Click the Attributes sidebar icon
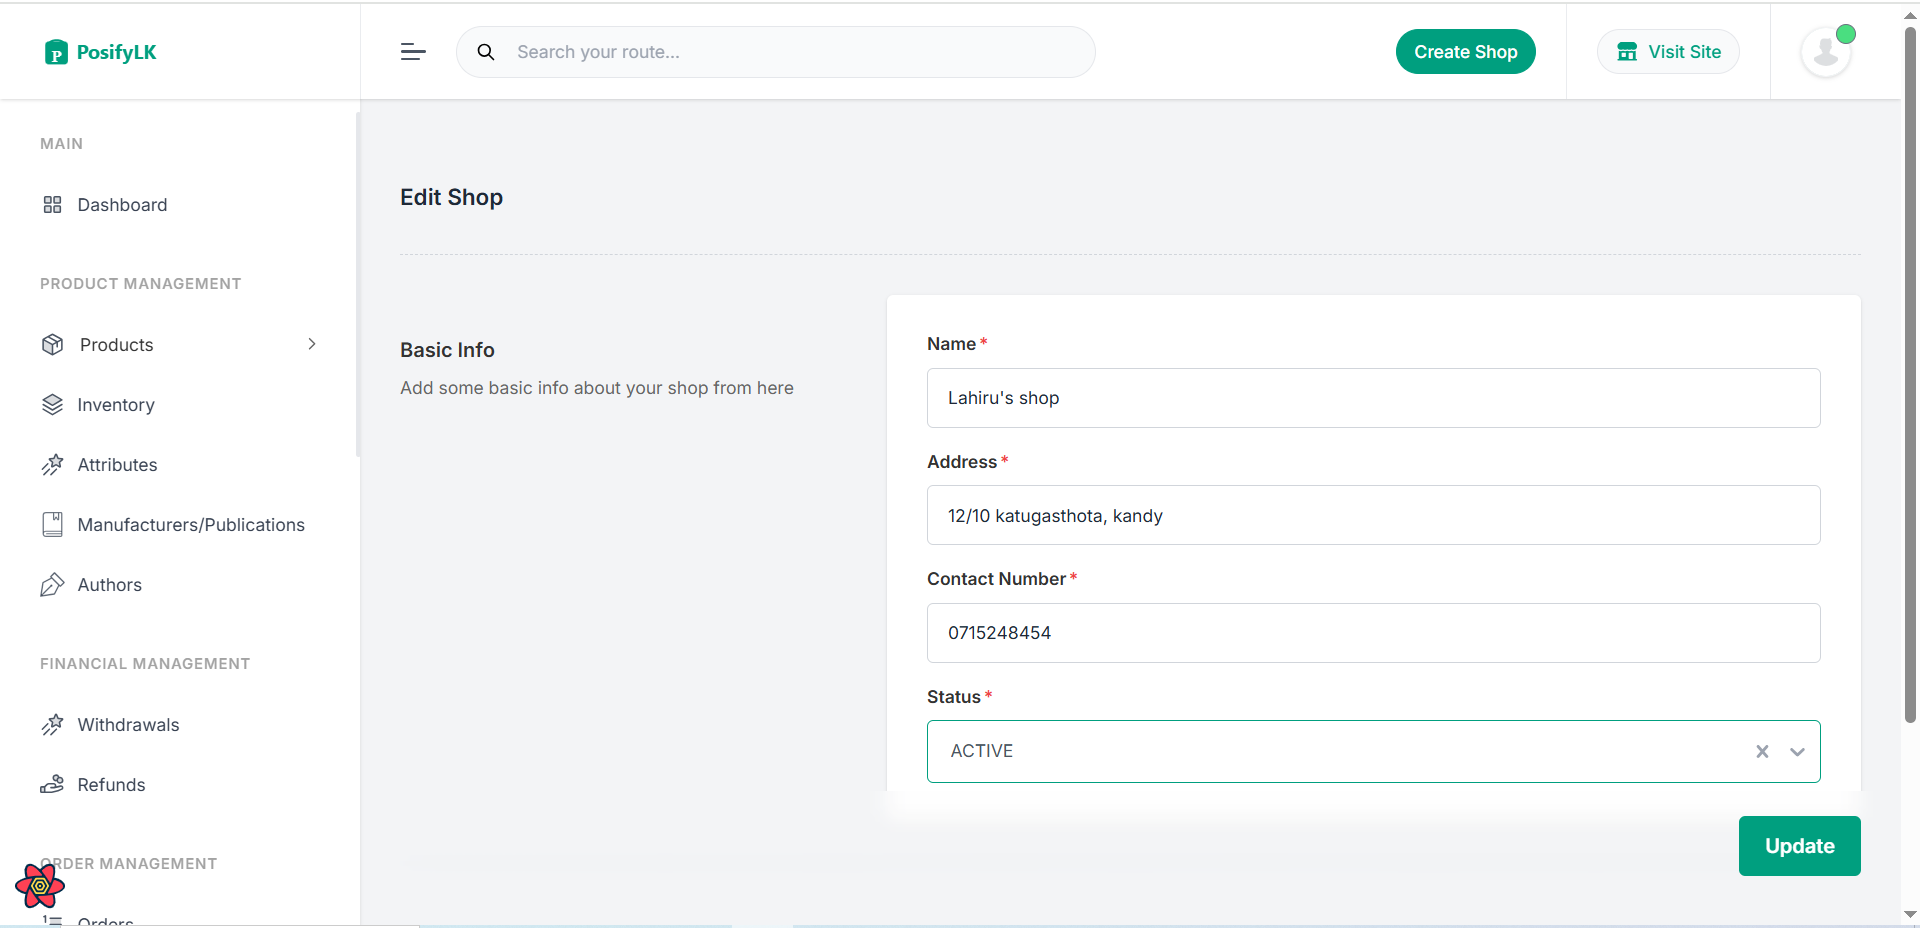1920x928 pixels. click(x=53, y=464)
